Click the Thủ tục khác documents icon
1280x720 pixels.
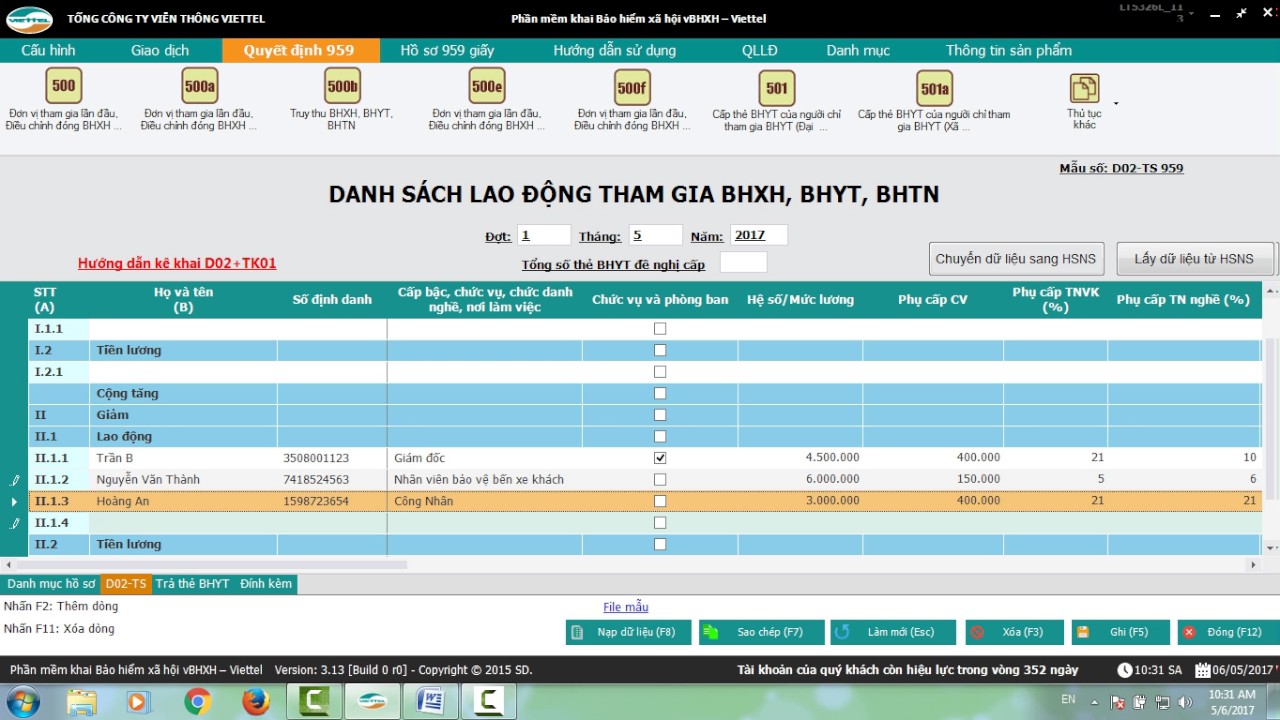pyautogui.click(x=1084, y=89)
